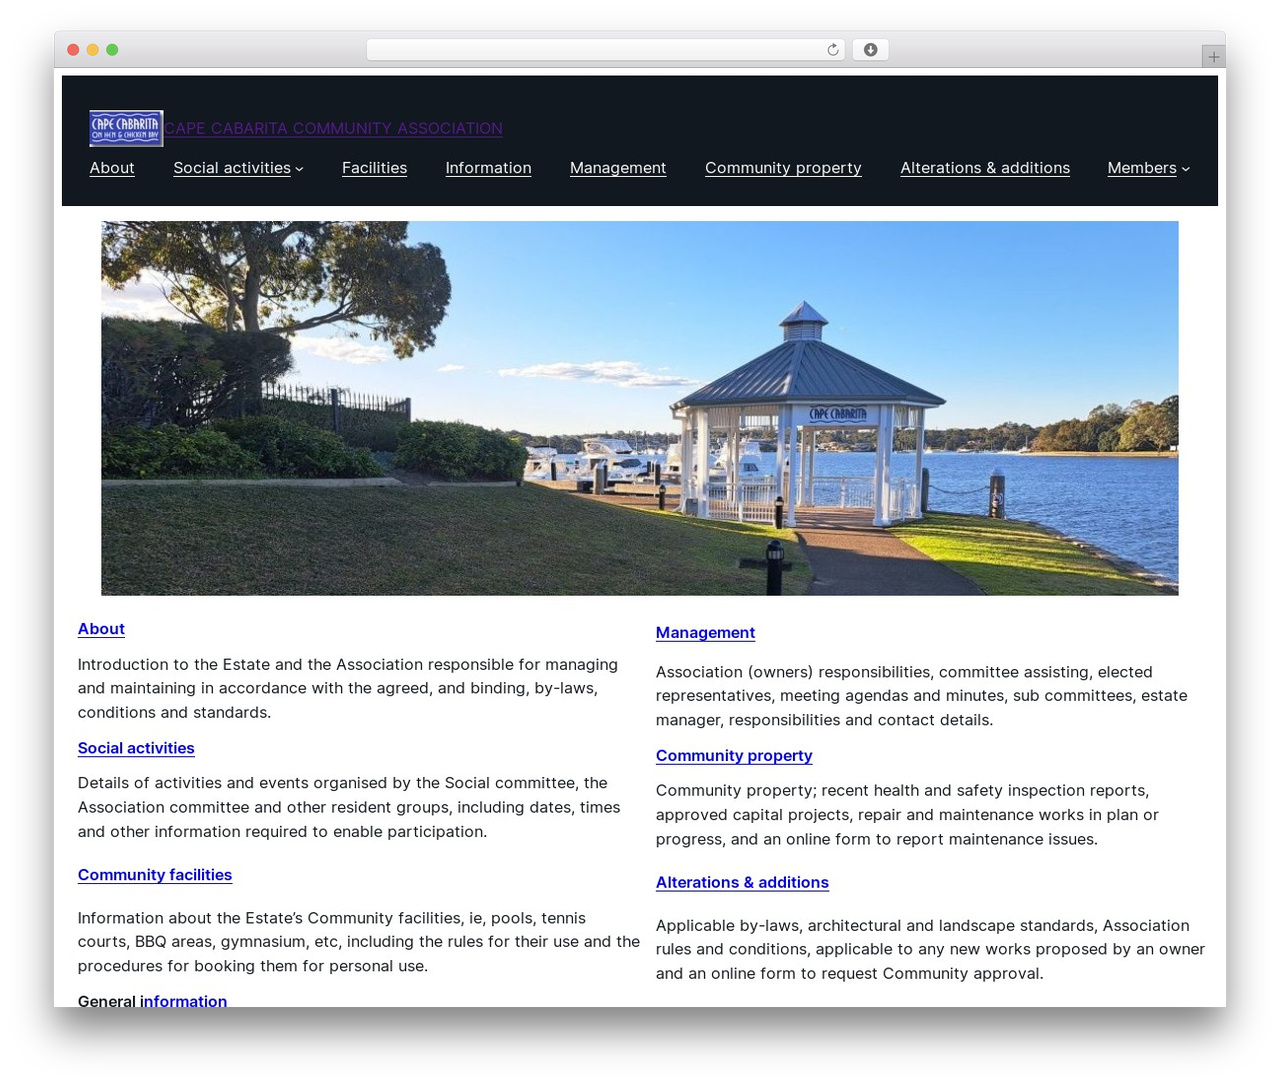Minimize the window with the yellow button
This screenshot has width=1280, height=1084.
(92, 50)
